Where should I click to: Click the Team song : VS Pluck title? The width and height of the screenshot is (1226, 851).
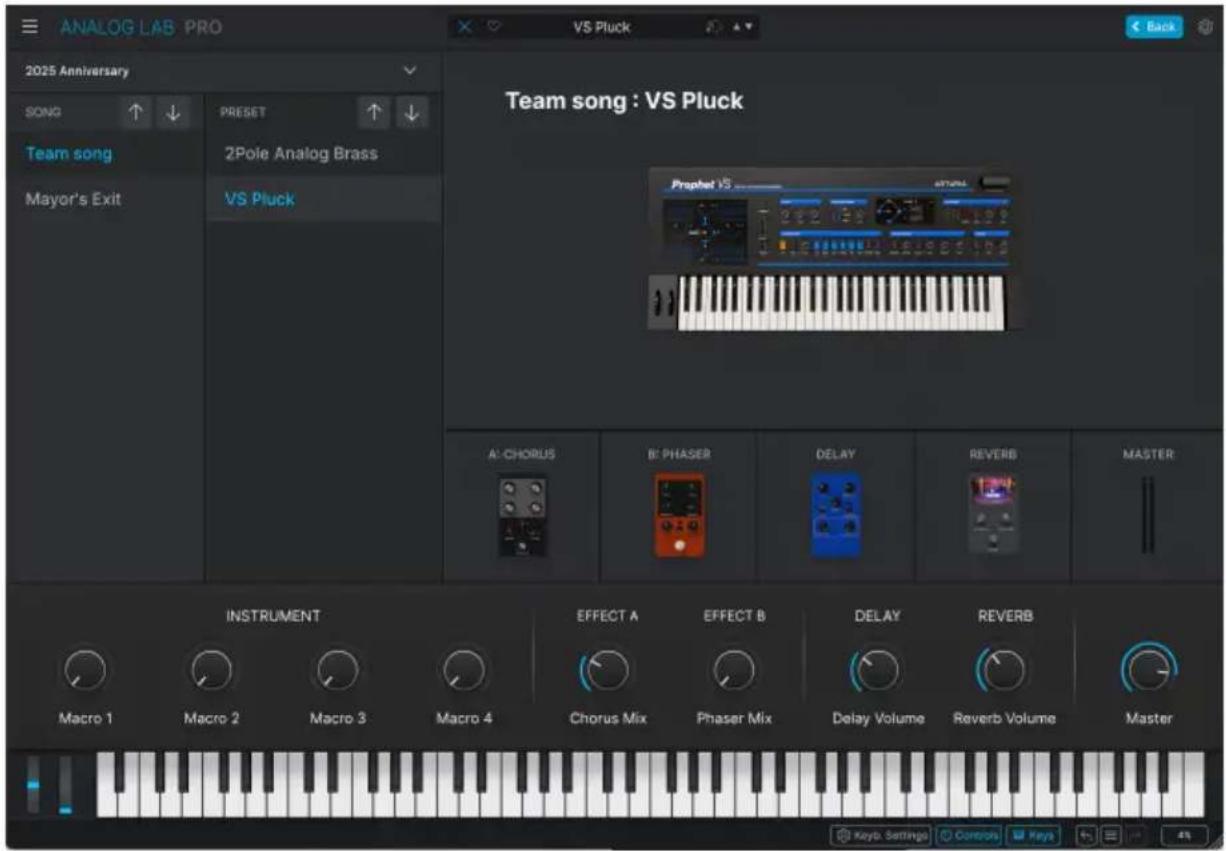coord(624,101)
